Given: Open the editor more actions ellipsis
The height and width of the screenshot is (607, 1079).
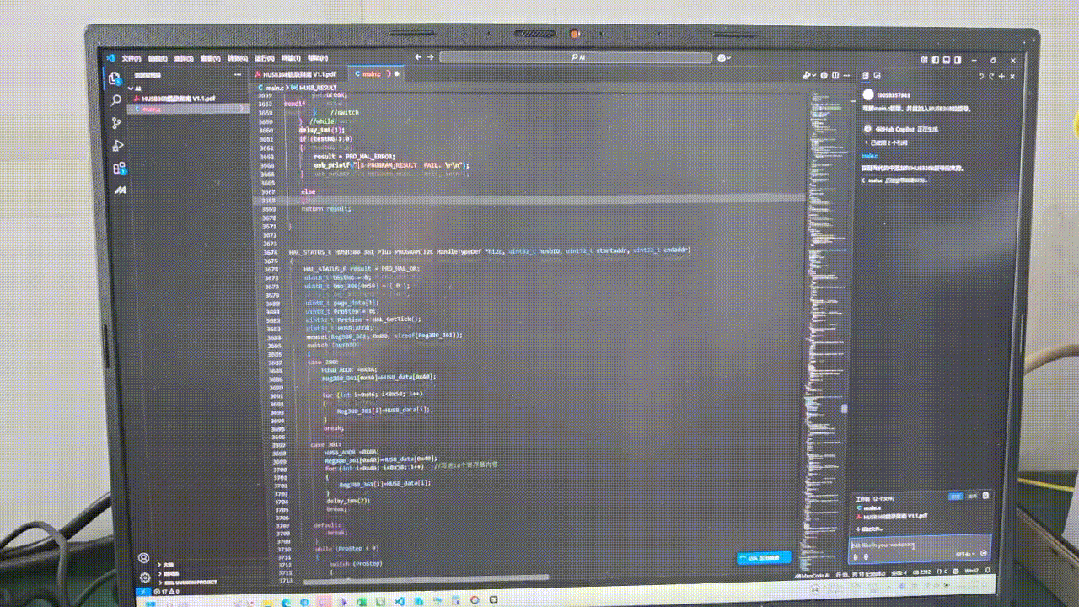Looking at the screenshot, I should (x=847, y=76).
